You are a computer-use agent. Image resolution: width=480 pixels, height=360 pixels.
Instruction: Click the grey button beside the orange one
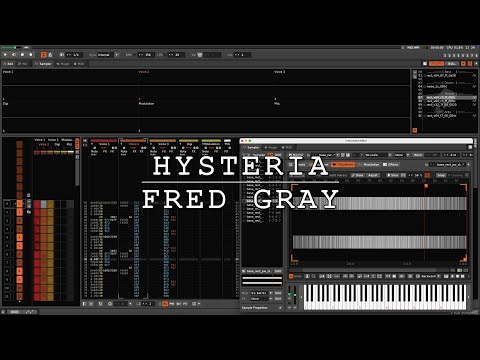coord(452,64)
